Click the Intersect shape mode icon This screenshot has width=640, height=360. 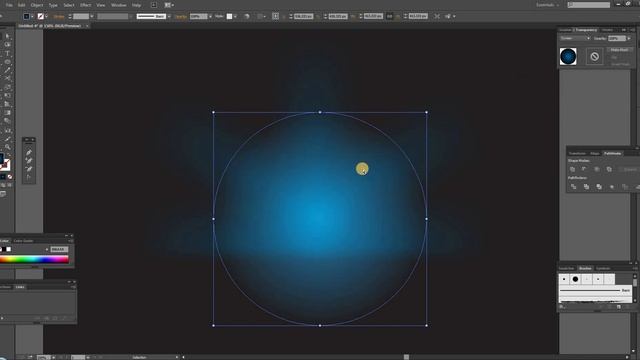coord(597,169)
